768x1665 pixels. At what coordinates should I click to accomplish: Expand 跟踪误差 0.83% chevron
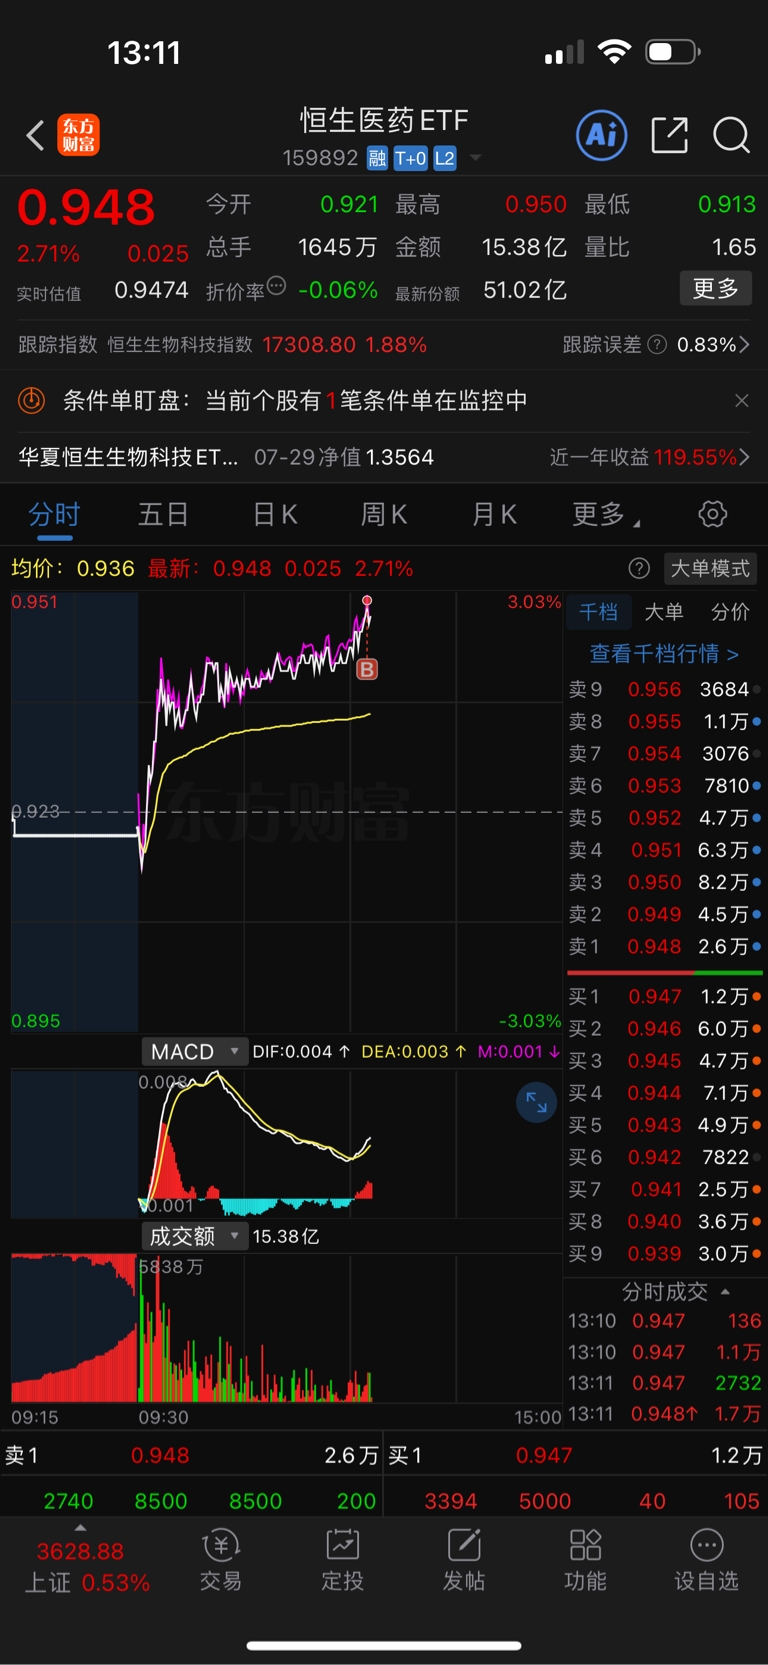tap(744, 345)
